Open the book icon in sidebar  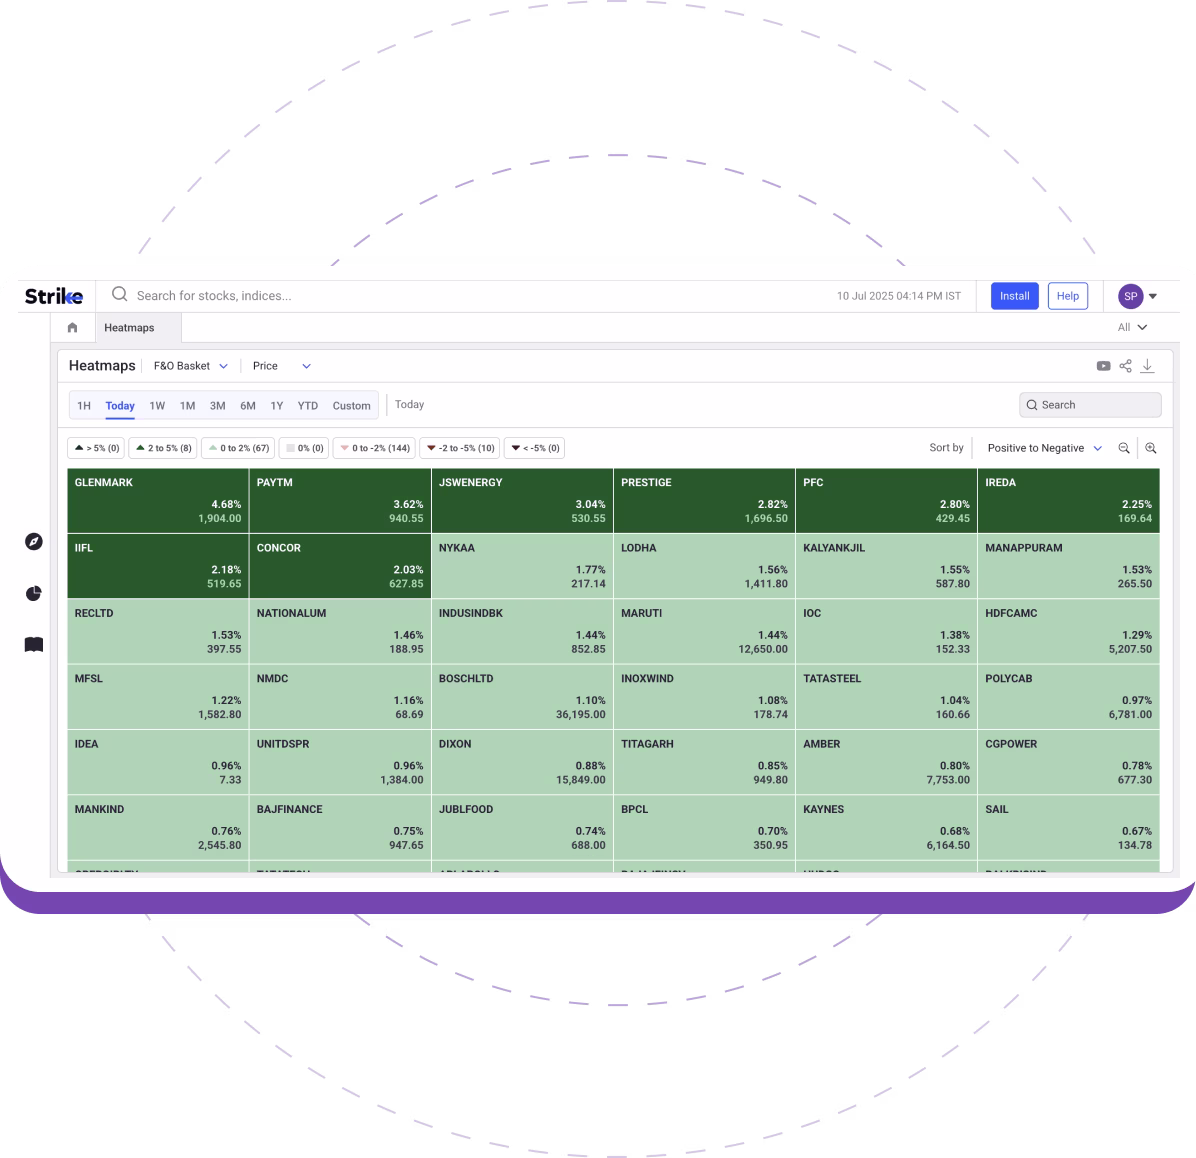[x=33, y=645]
